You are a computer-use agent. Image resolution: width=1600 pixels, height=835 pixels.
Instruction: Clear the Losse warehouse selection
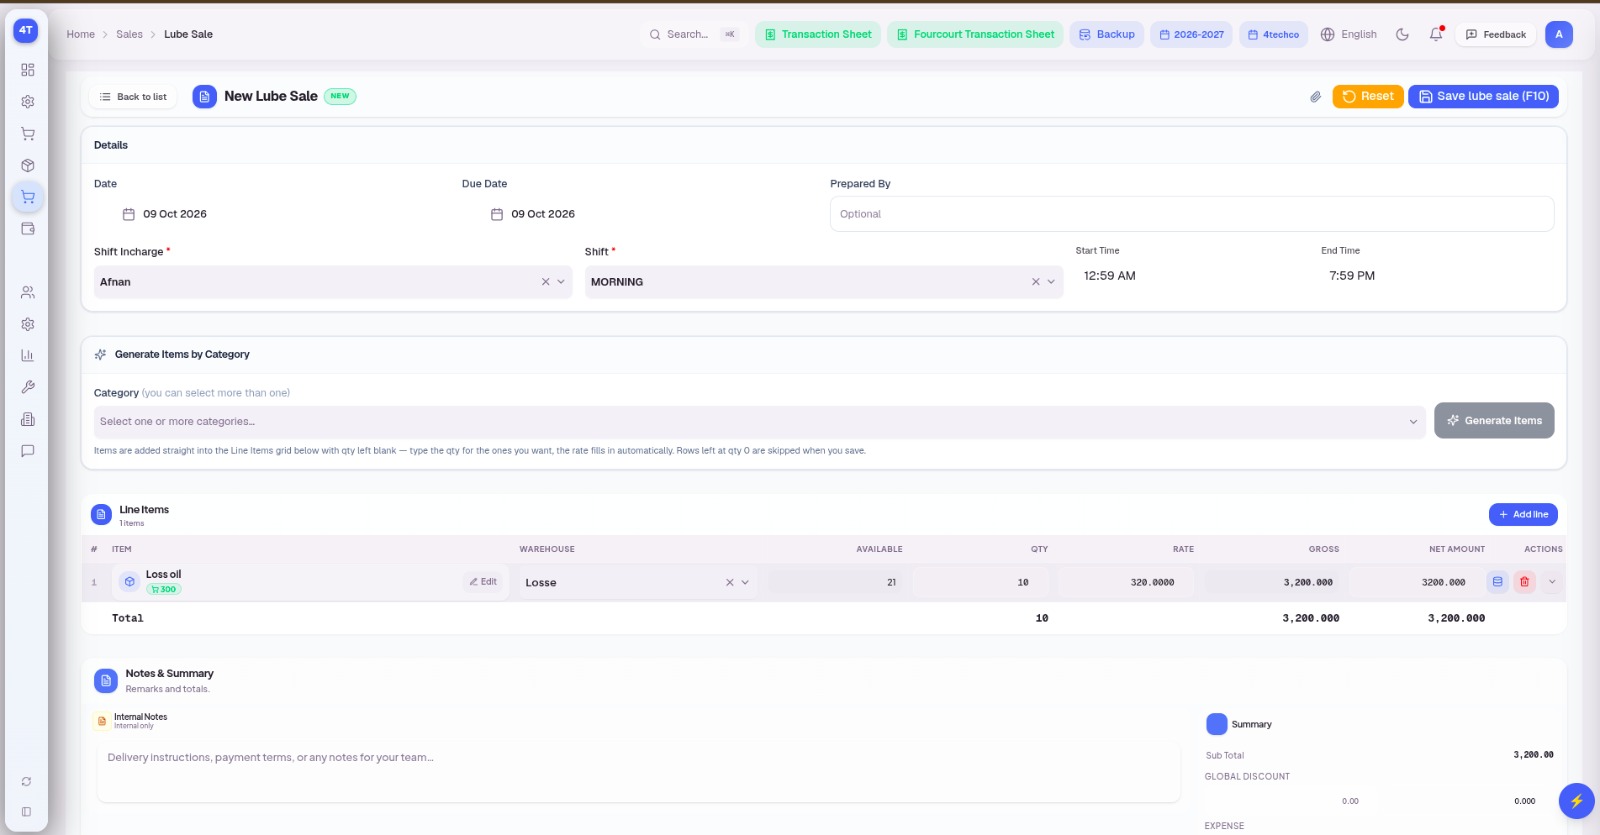pyautogui.click(x=730, y=582)
